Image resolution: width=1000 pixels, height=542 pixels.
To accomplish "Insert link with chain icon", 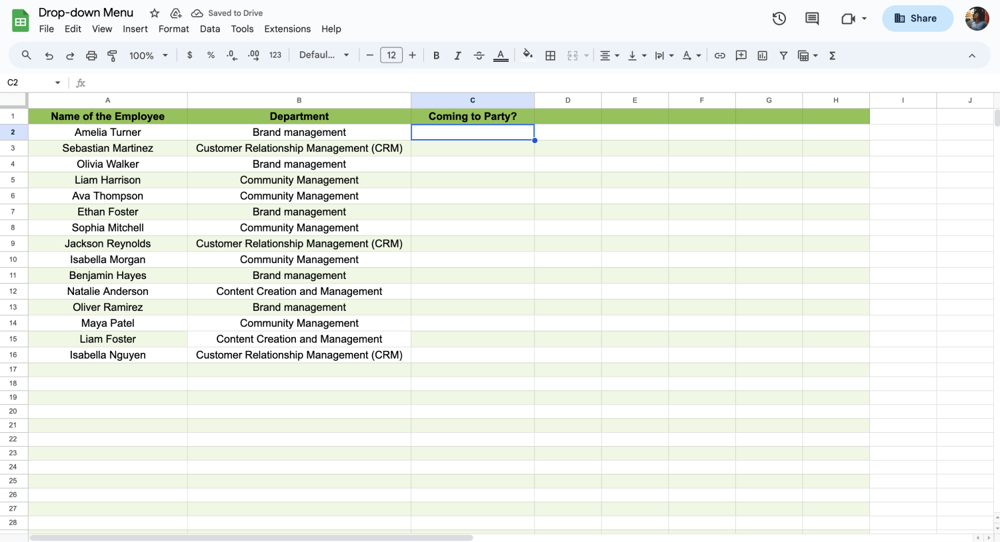I will pyautogui.click(x=719, y=55).
